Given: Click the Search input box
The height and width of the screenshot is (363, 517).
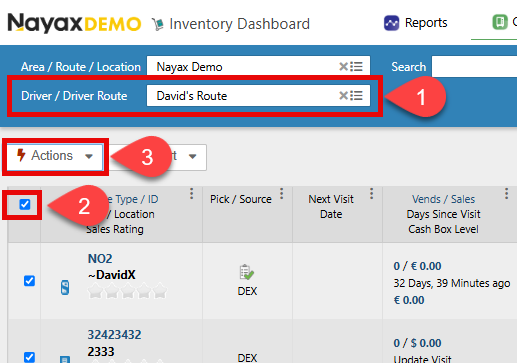Looking at the screenshot, I should point(474,67).
